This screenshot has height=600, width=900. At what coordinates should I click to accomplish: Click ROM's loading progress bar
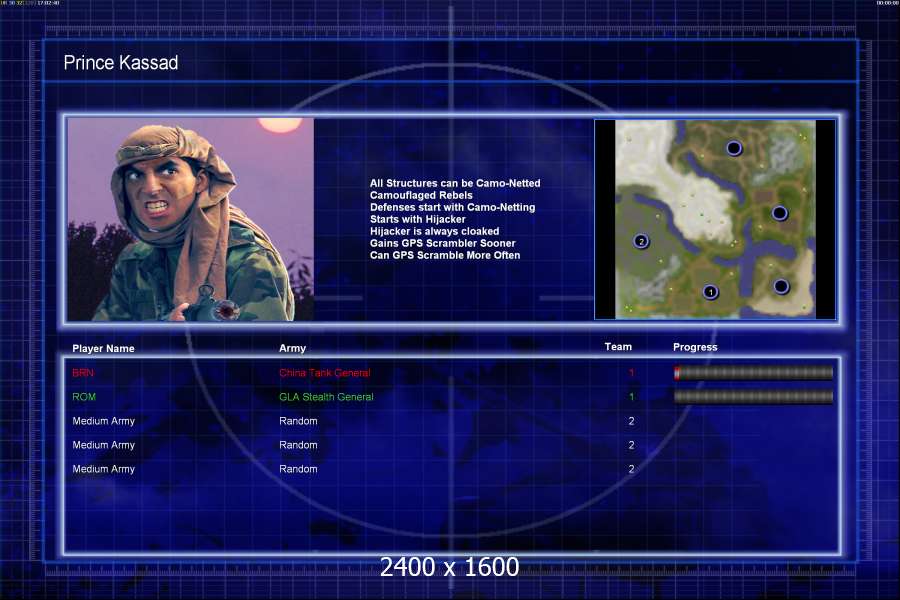(x=753, y=397)
